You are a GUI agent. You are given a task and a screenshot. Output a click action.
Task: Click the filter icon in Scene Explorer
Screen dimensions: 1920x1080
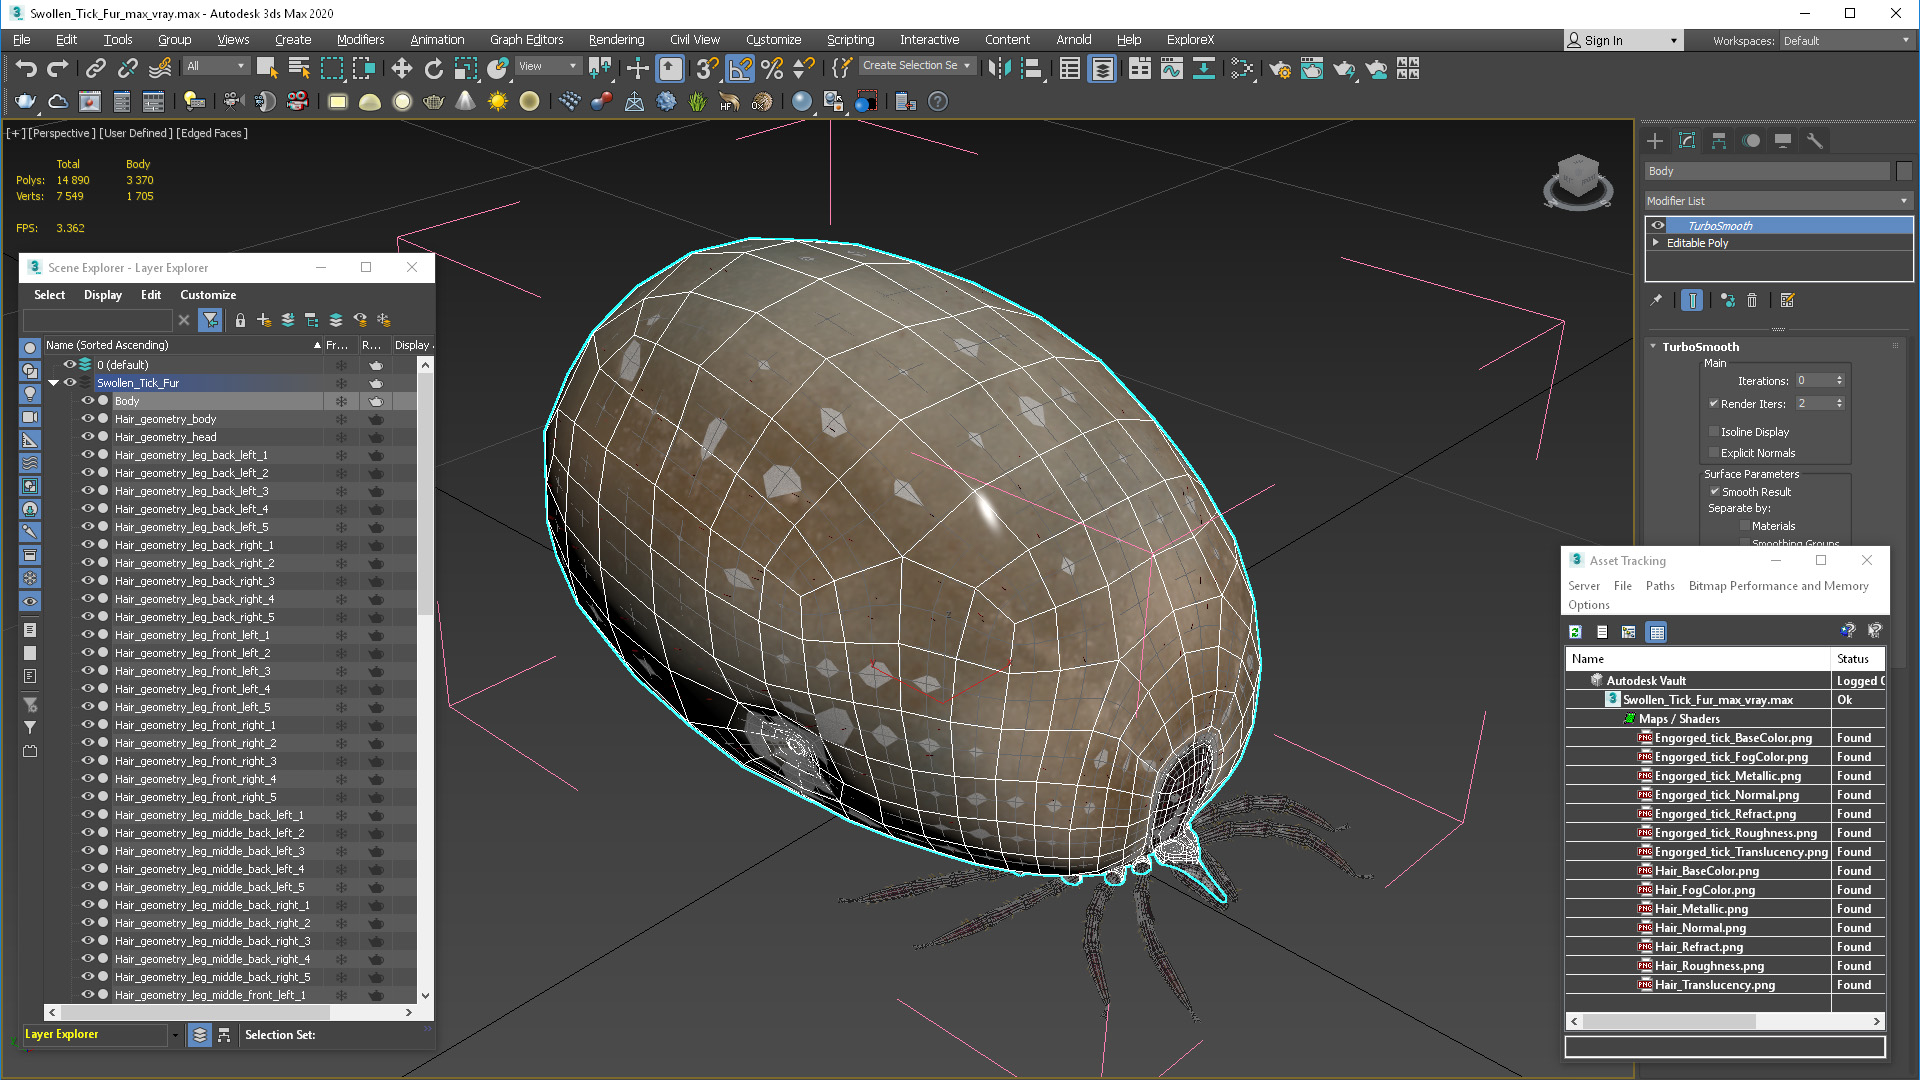(210, 320)
